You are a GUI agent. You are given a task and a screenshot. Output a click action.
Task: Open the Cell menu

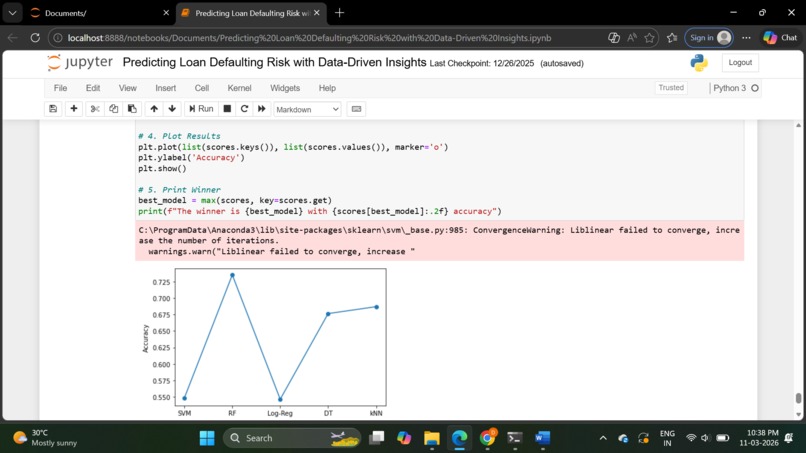coord(202,88)
